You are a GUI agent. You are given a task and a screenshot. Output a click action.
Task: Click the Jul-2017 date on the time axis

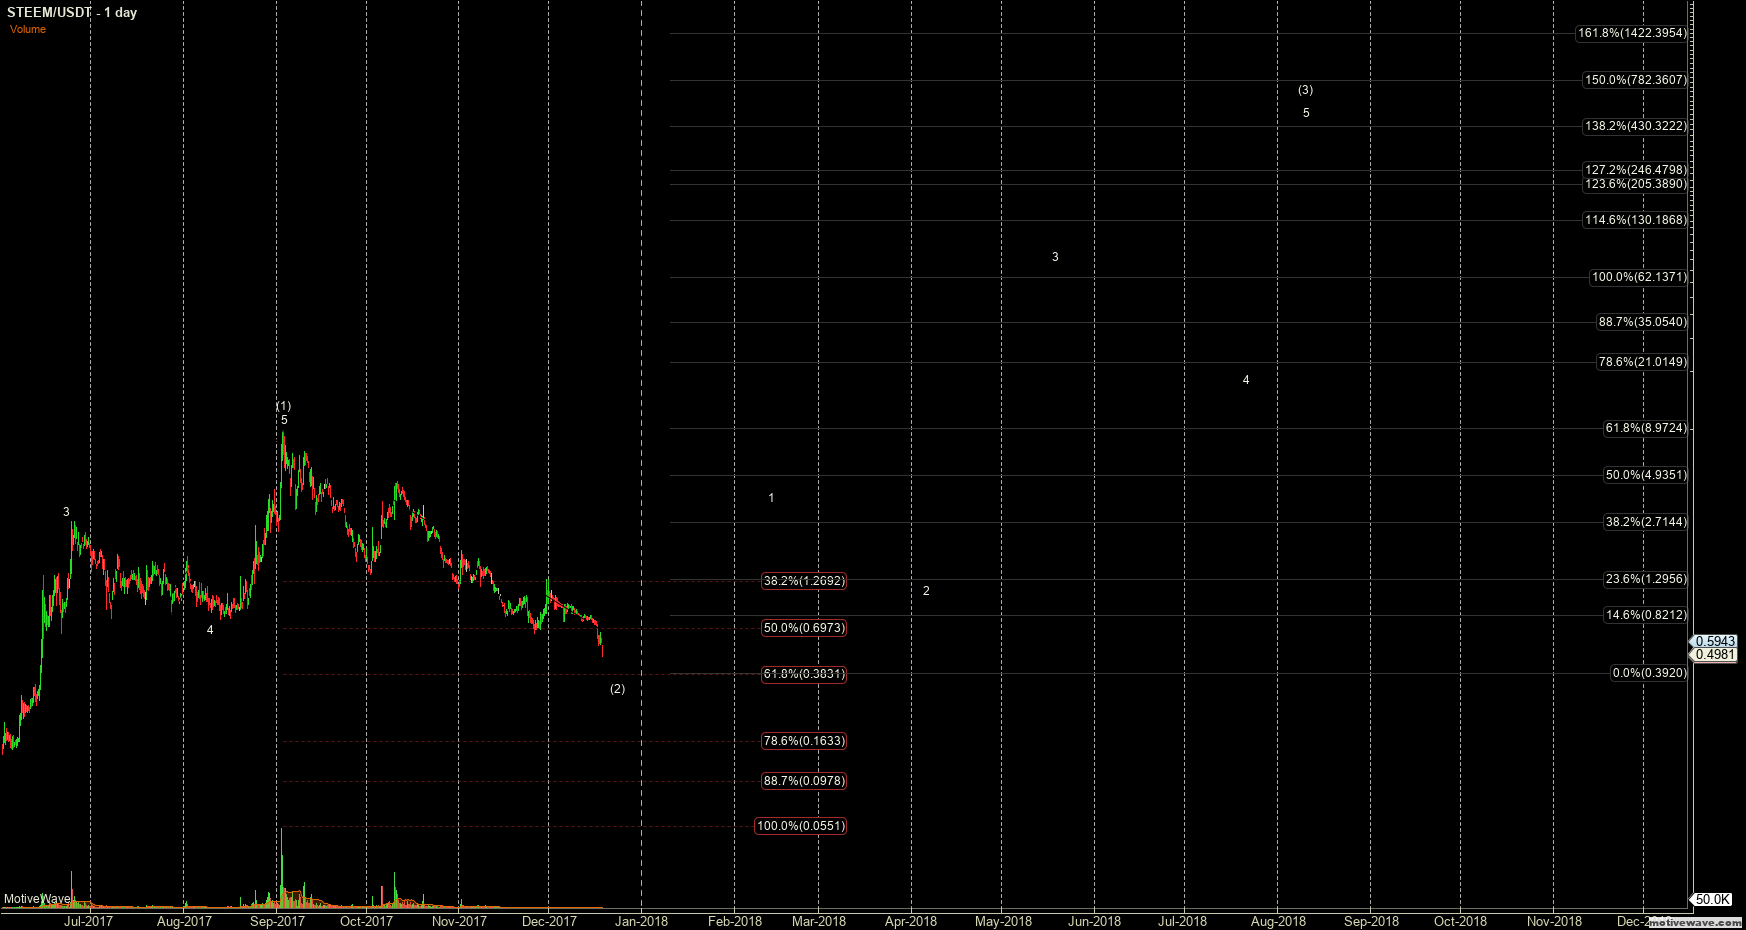tap(89, 921)
